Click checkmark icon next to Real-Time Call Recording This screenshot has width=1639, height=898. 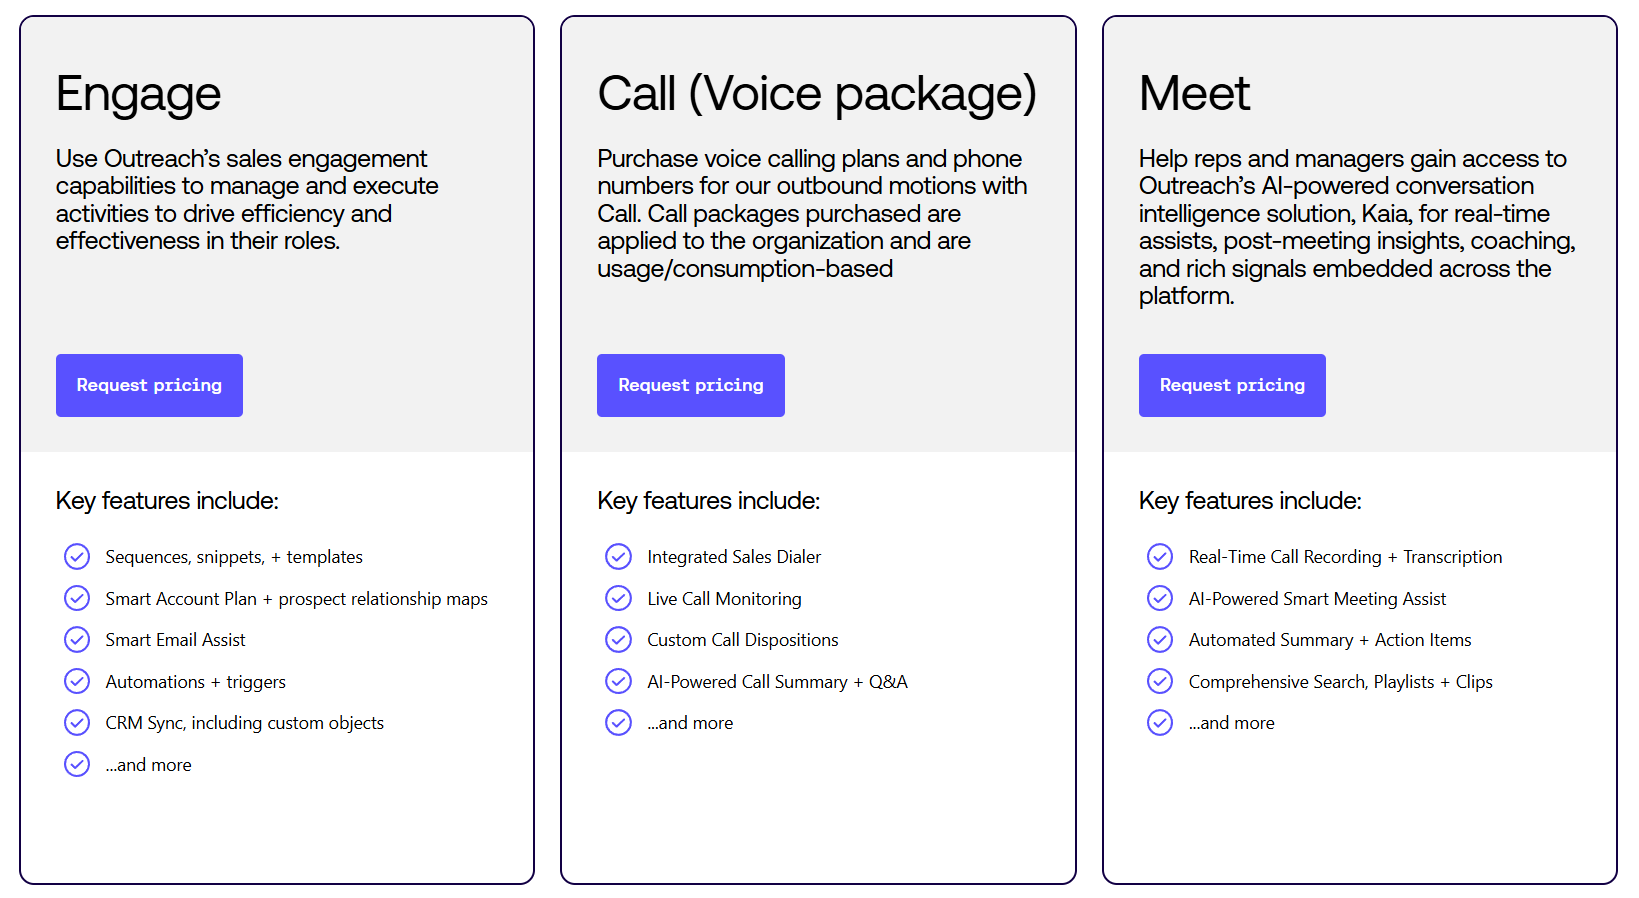[x=1160, y=556]
